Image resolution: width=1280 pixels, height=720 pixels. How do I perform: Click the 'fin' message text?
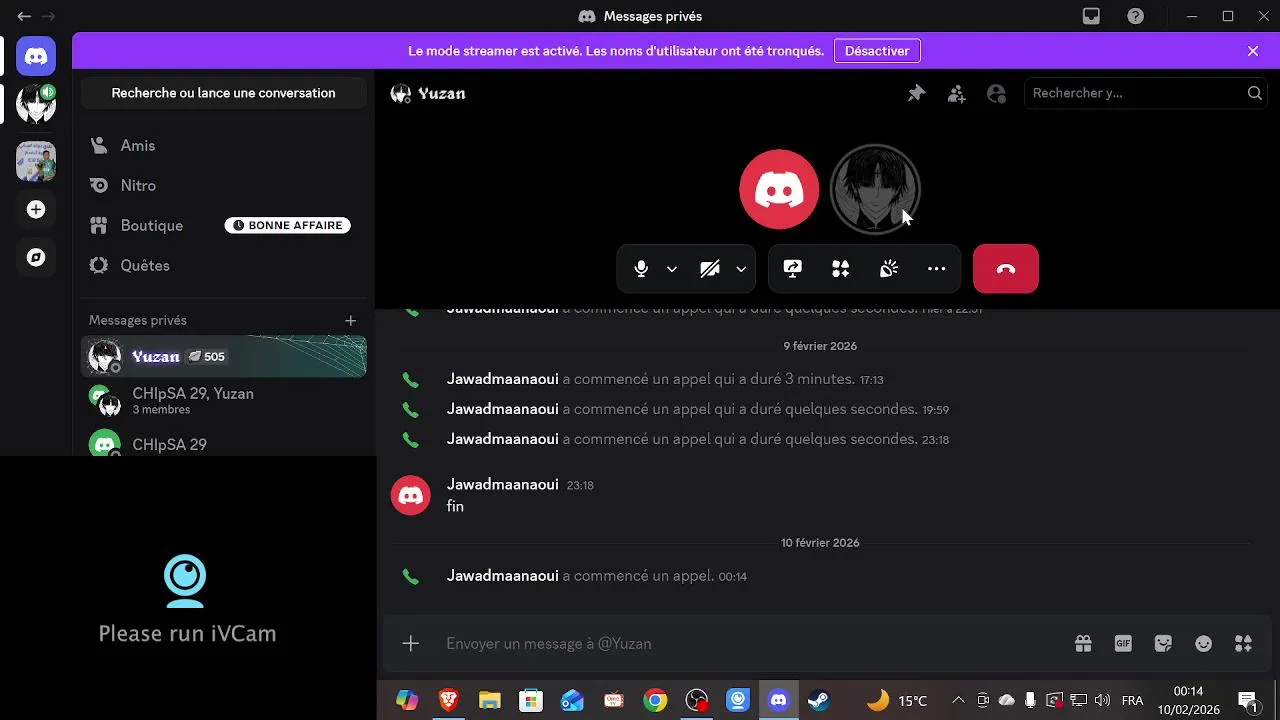pos(455,506)
